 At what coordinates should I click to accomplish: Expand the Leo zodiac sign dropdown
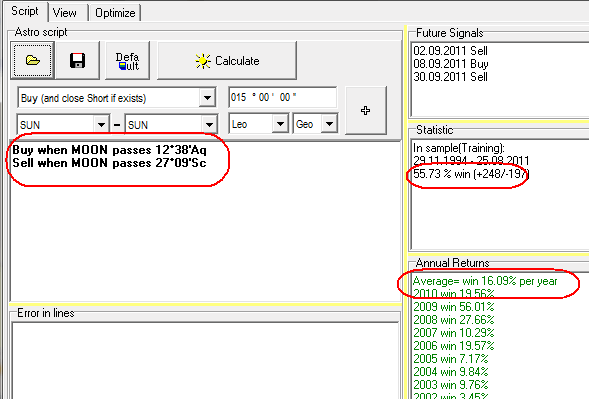click(280, 124)
